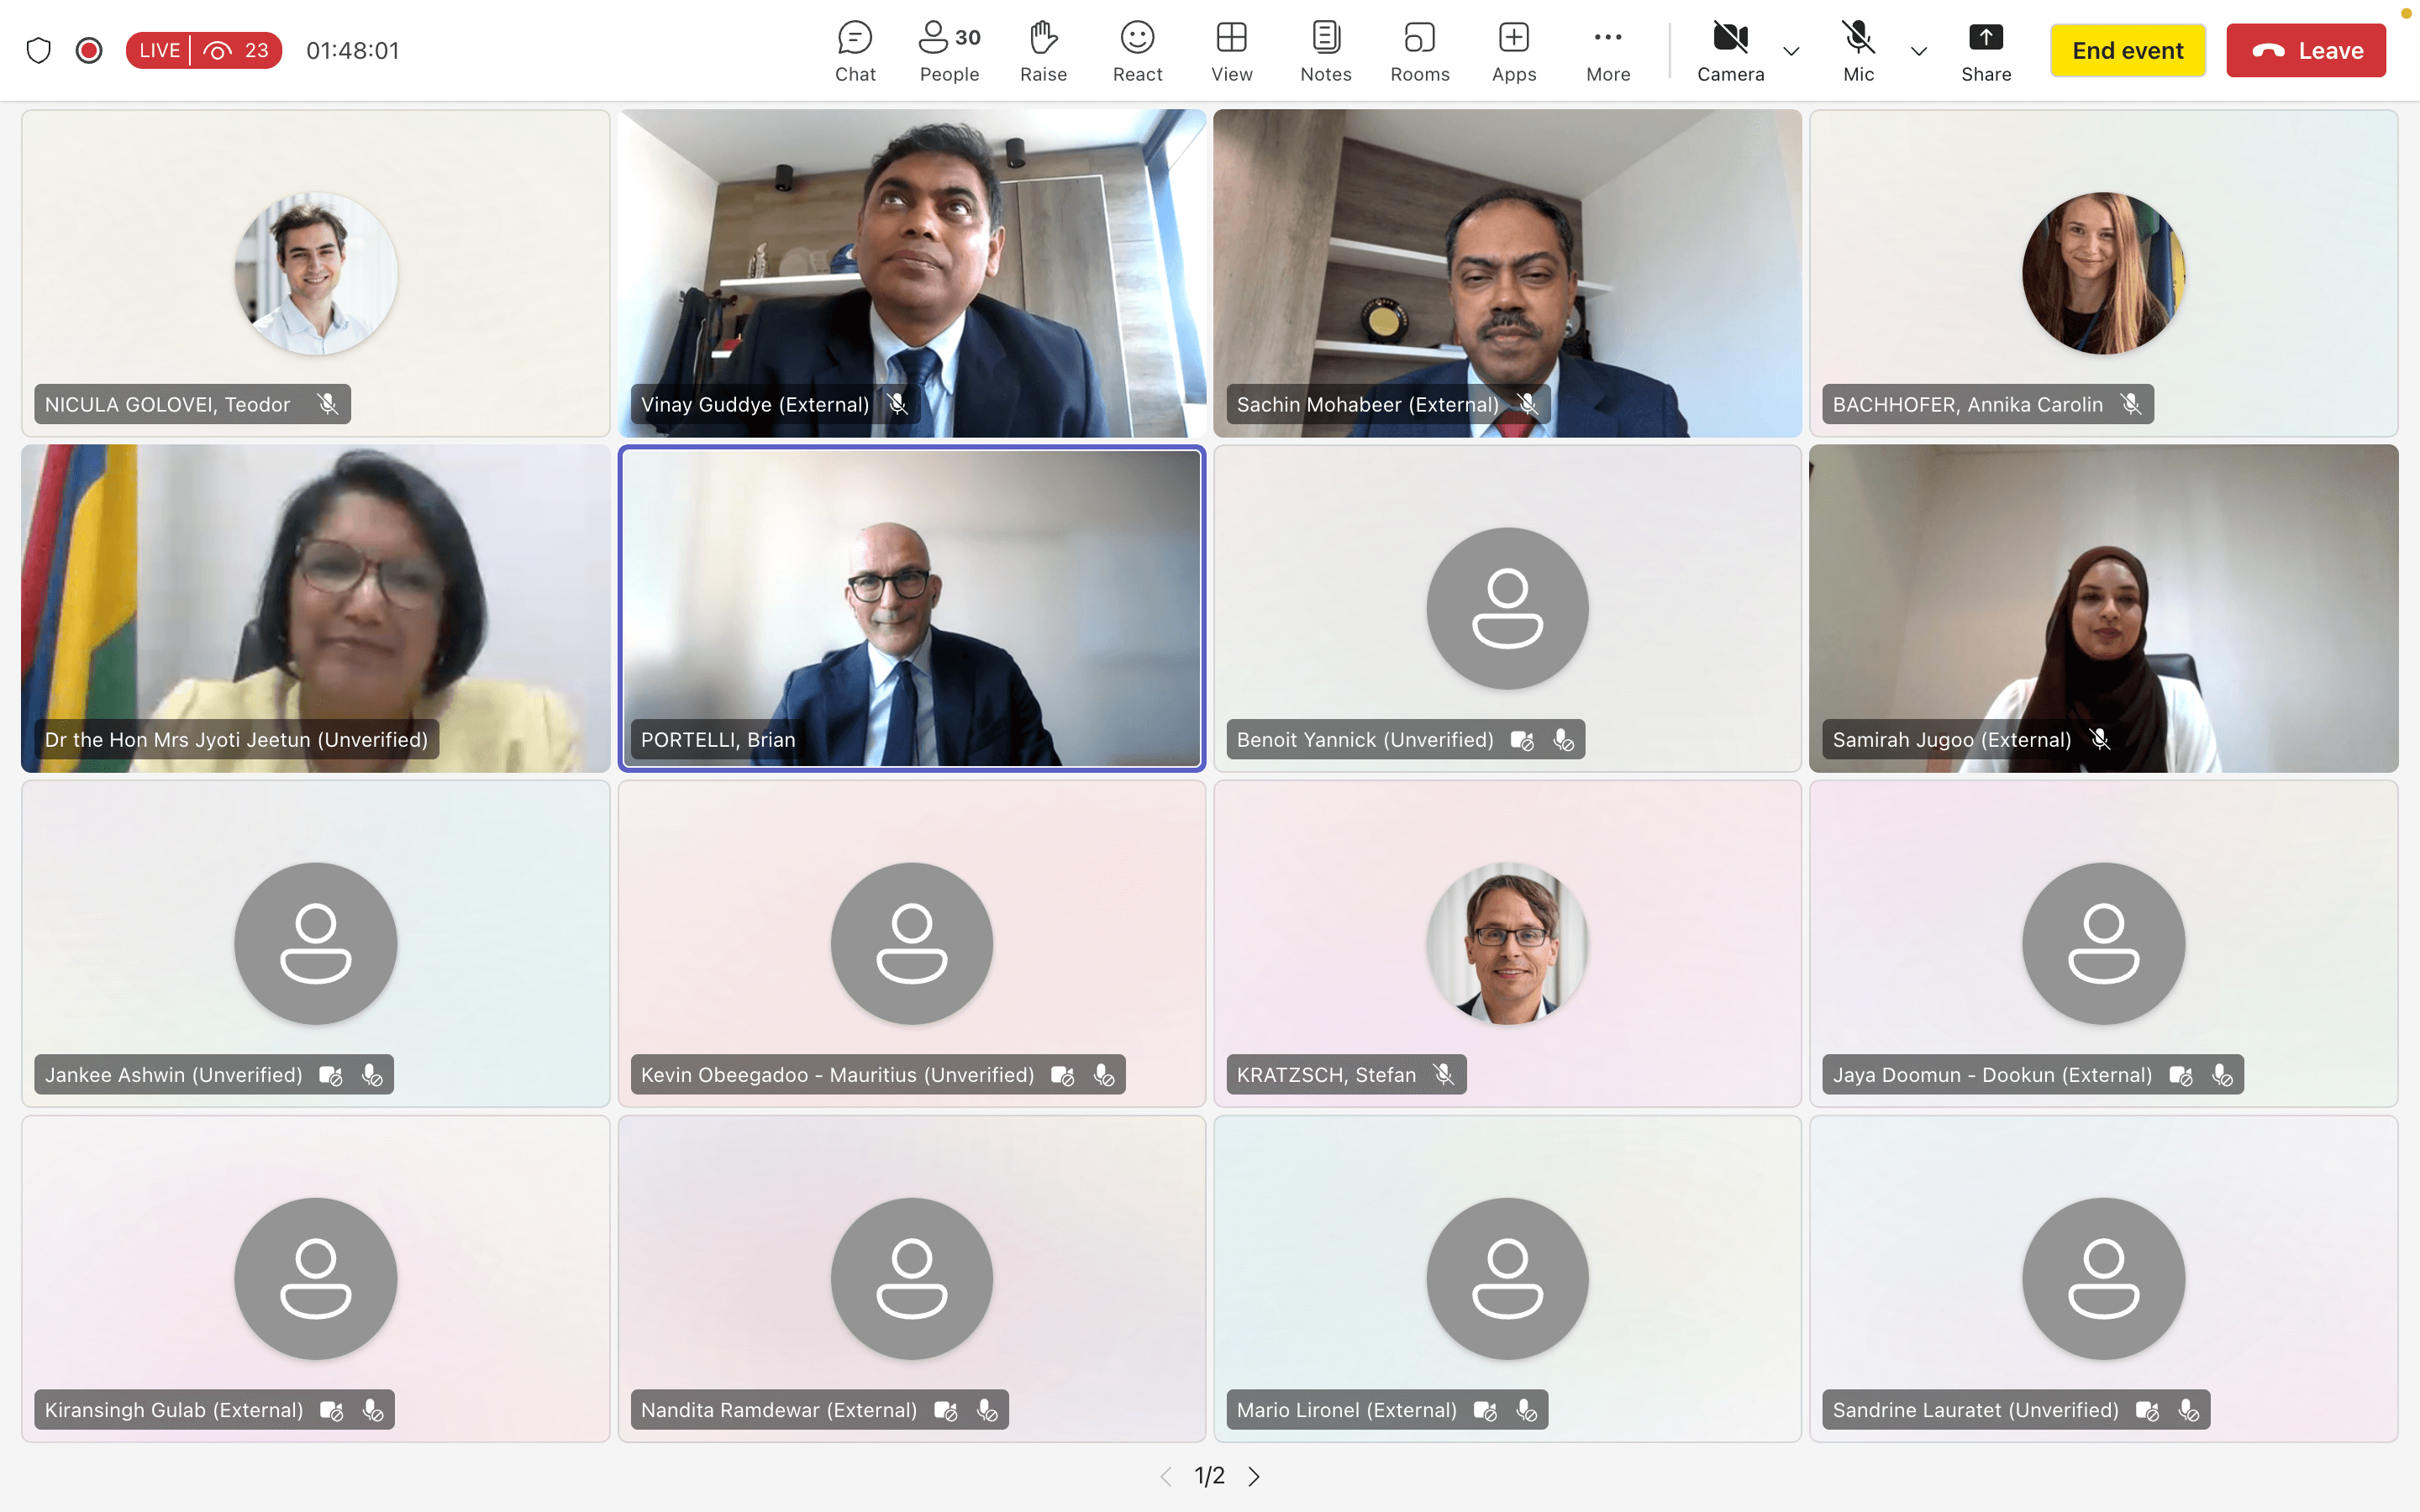
Task: Click the recording indicator button
Action: 89,50
